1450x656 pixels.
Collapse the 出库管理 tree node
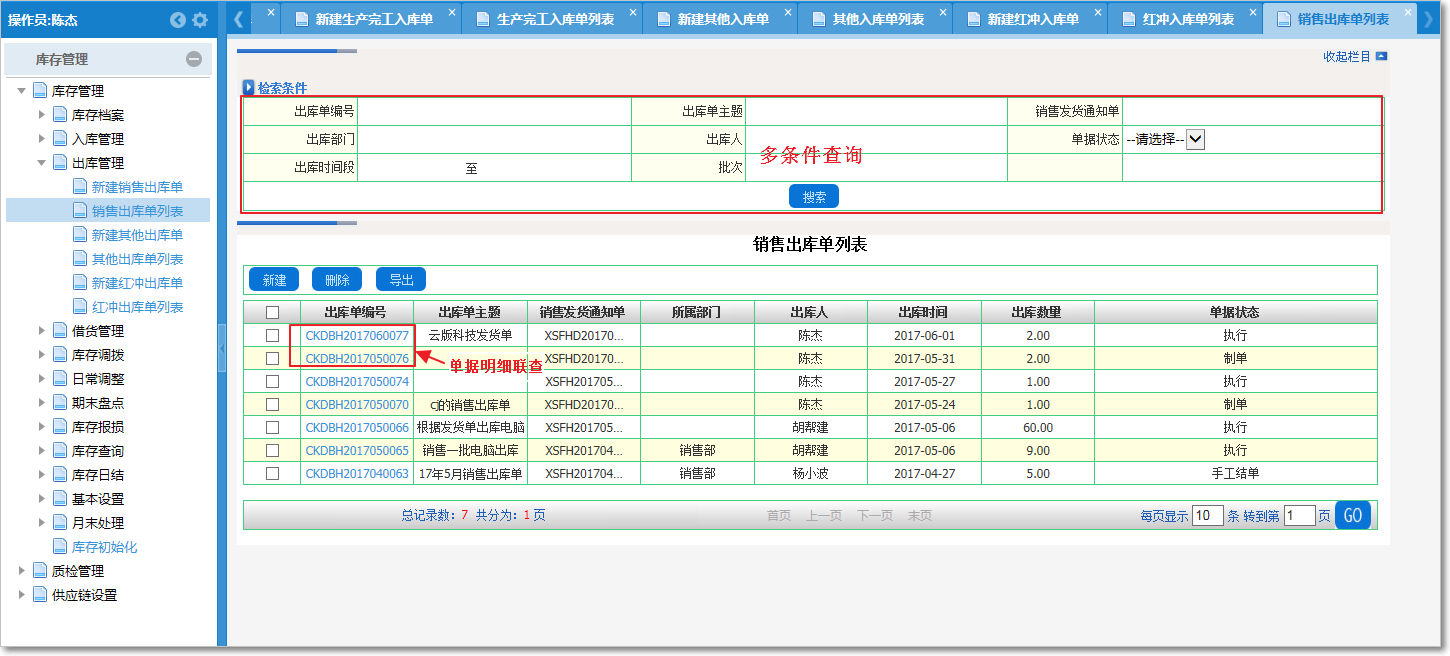click(42, 163)
